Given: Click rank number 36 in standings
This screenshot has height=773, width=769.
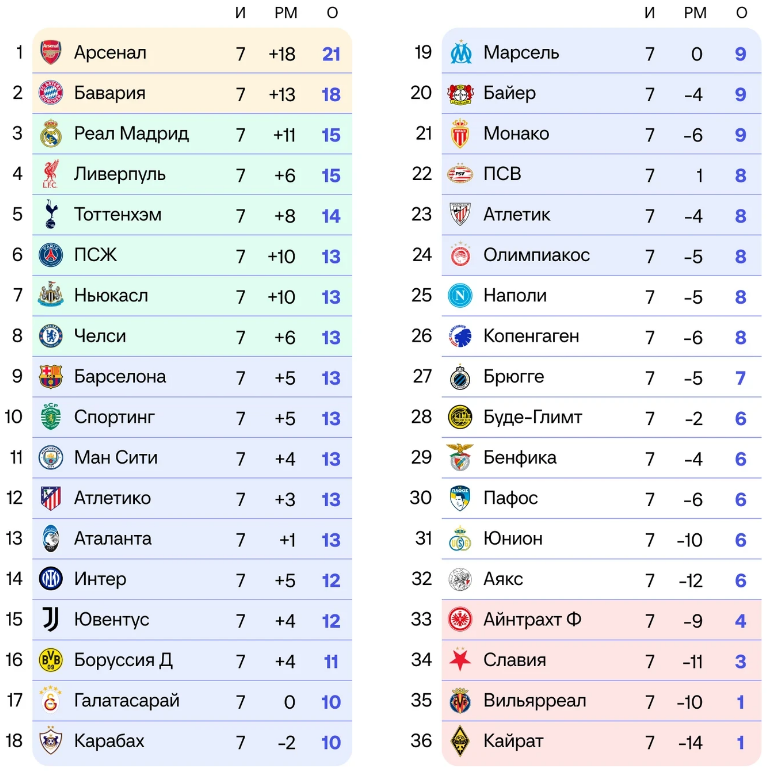Looking at the screenshot, I should 421,742.
